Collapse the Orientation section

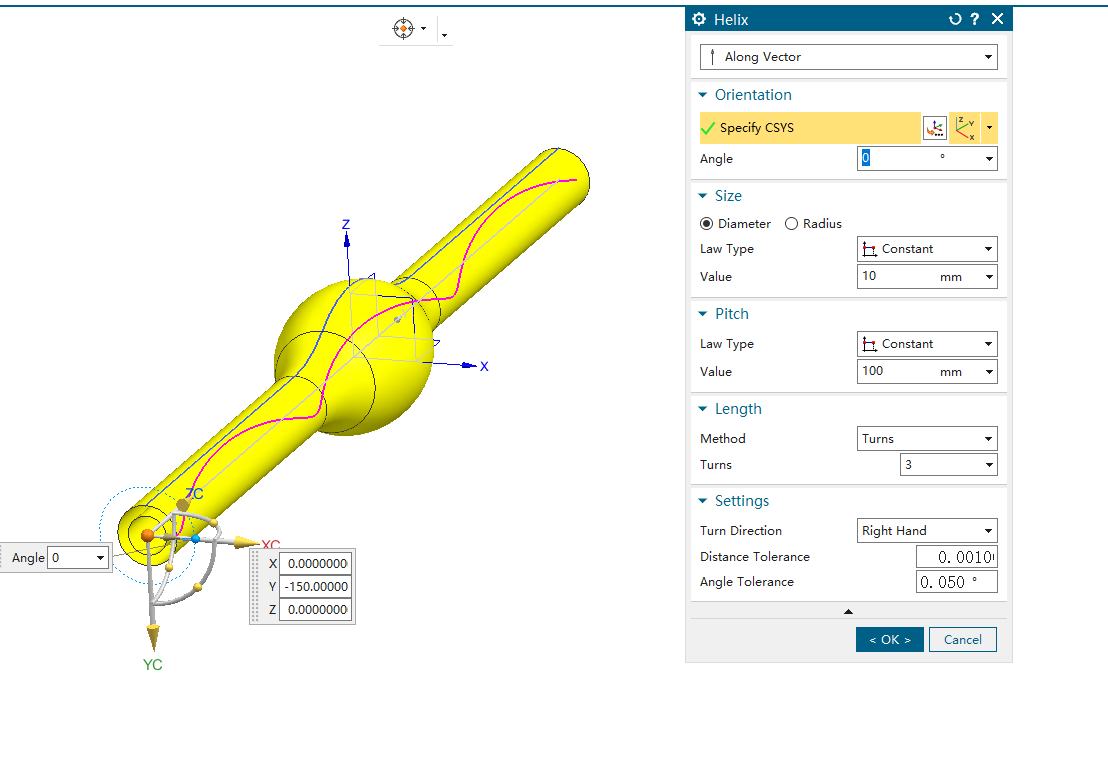[x=702, y=95]
